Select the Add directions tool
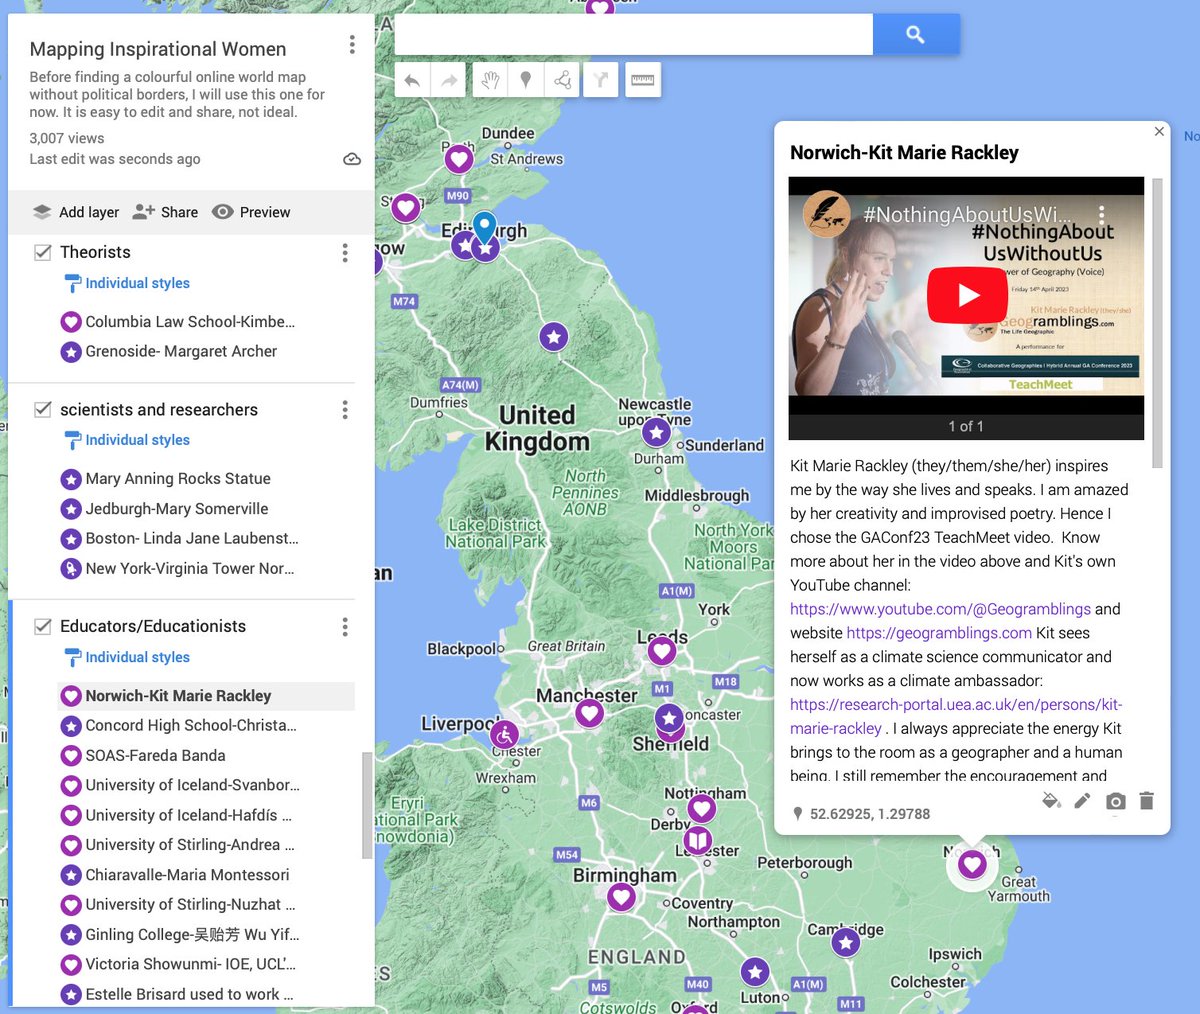The image size is (1200, 1014). coord(599,79)
